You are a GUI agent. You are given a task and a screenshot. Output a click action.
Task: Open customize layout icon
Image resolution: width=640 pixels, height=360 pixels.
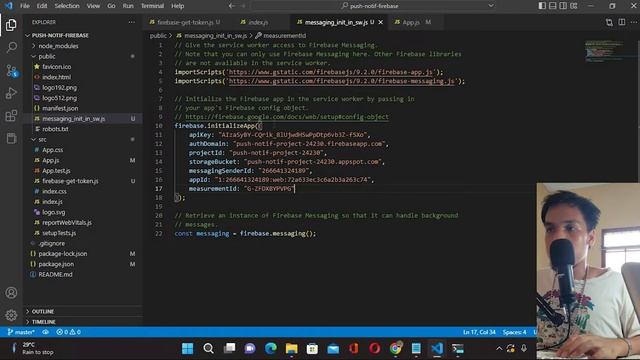(x=574, y=6)
